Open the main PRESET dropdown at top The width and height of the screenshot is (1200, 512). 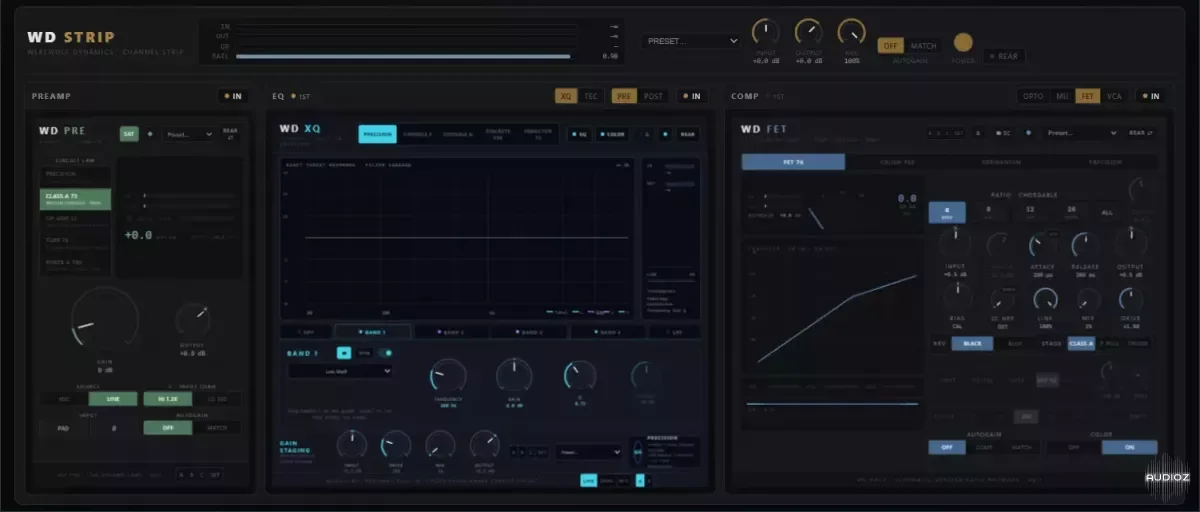pos(691,41)
